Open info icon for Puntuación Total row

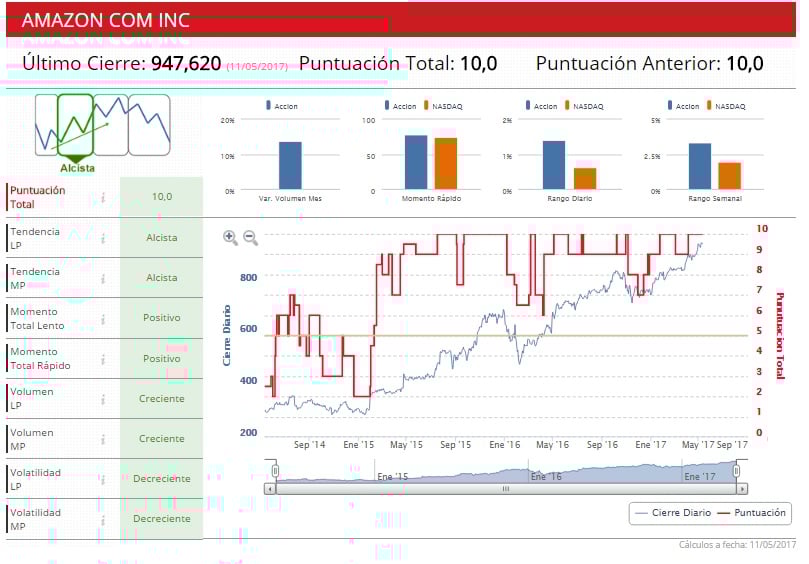pyautogui.click(x=103, y=197)
